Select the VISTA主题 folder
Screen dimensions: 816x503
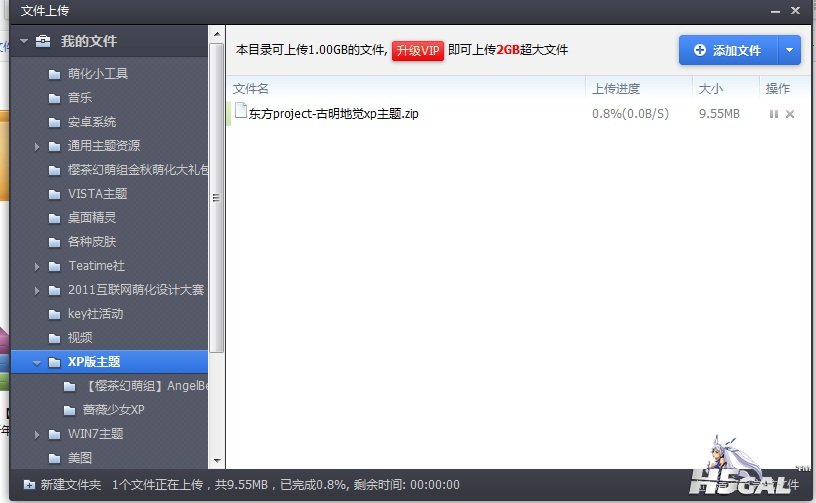tap(97, 194)
